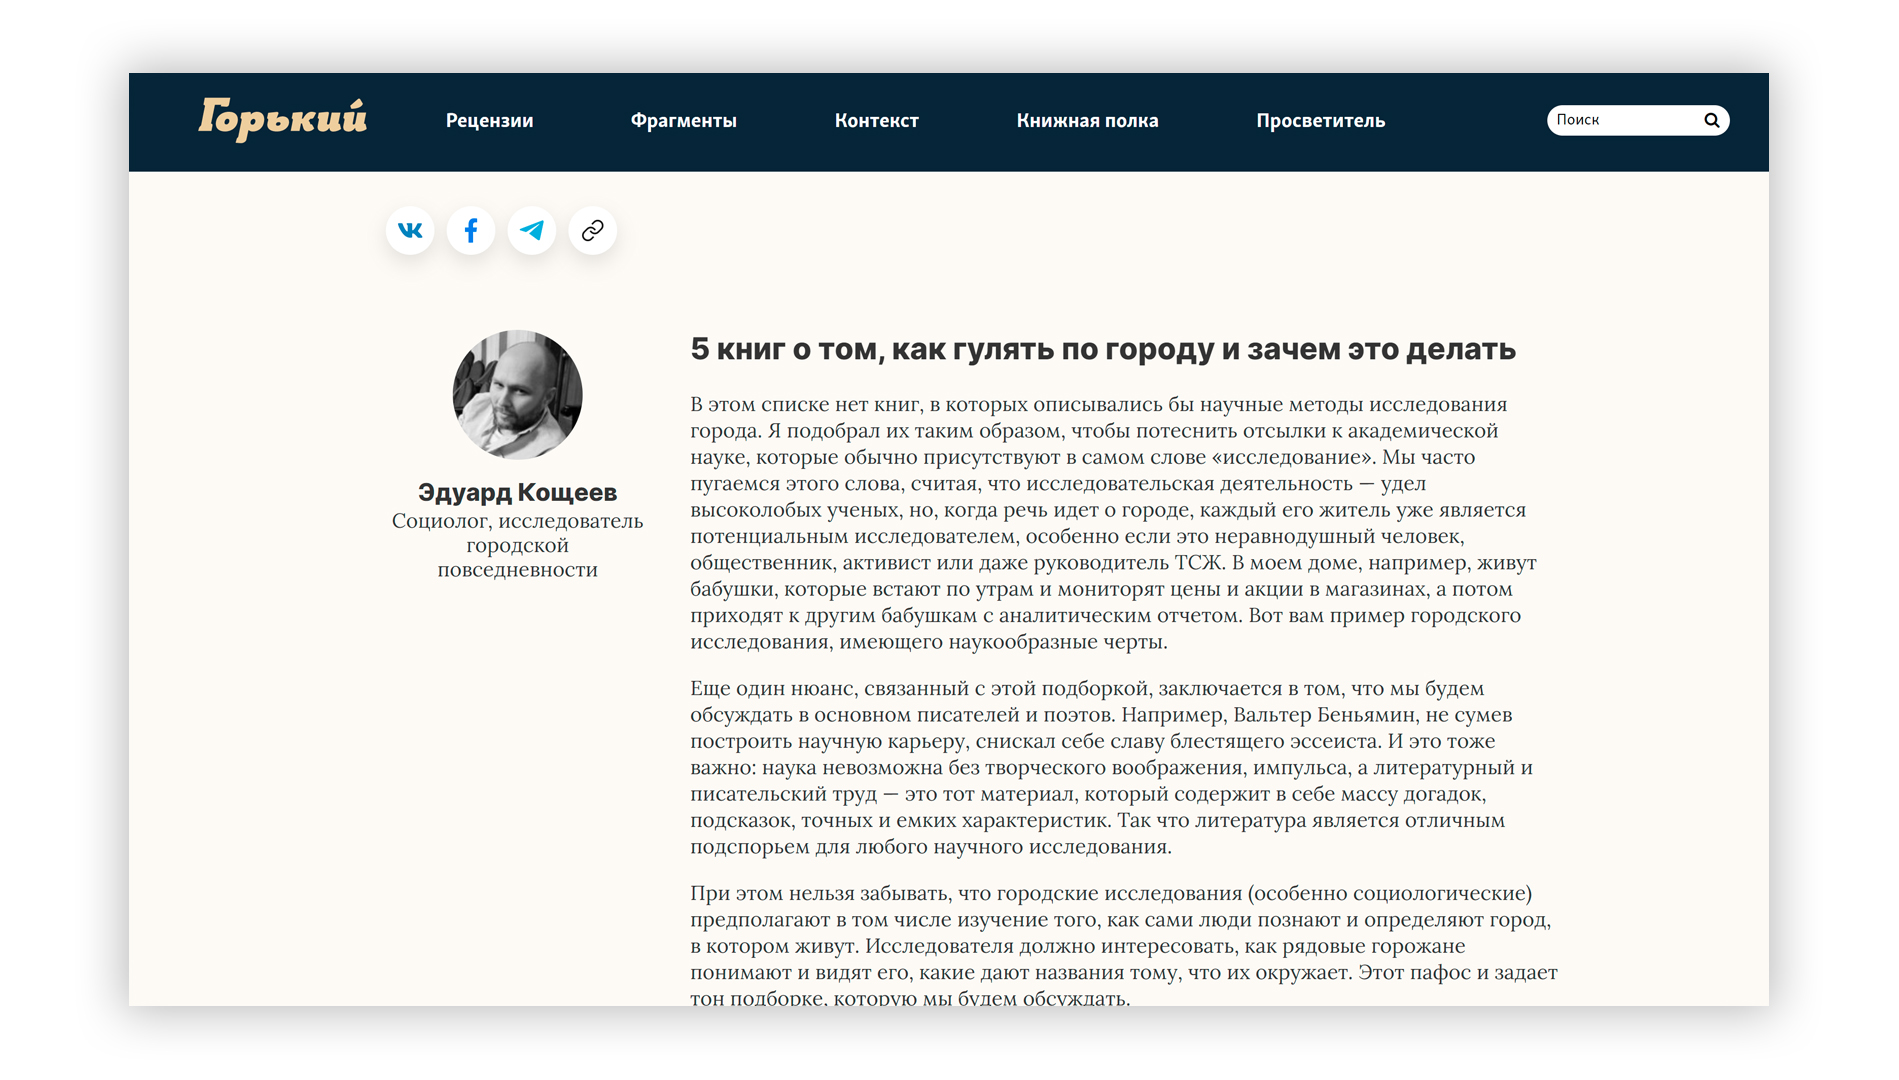Select the Просветитель menu item
Image resolution: width=1899 pixels, height=1080 pixels.
click(1320, 121)
